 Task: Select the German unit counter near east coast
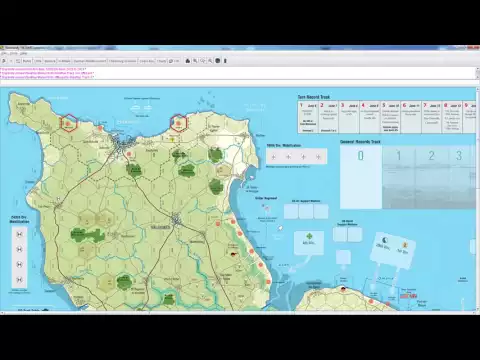click(x=233, y=253)
